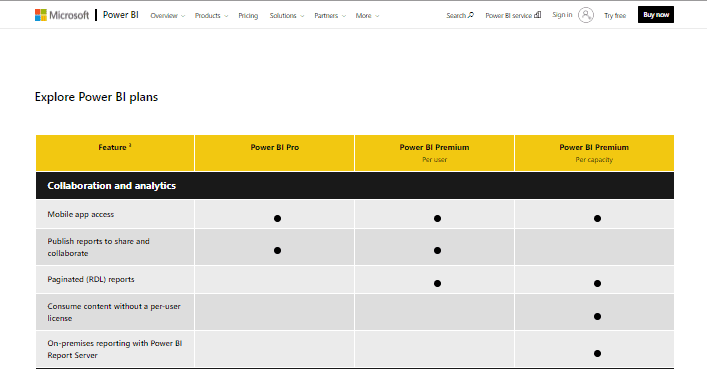
Task: Click the Power BI brand link
Action: click(120, 15)
